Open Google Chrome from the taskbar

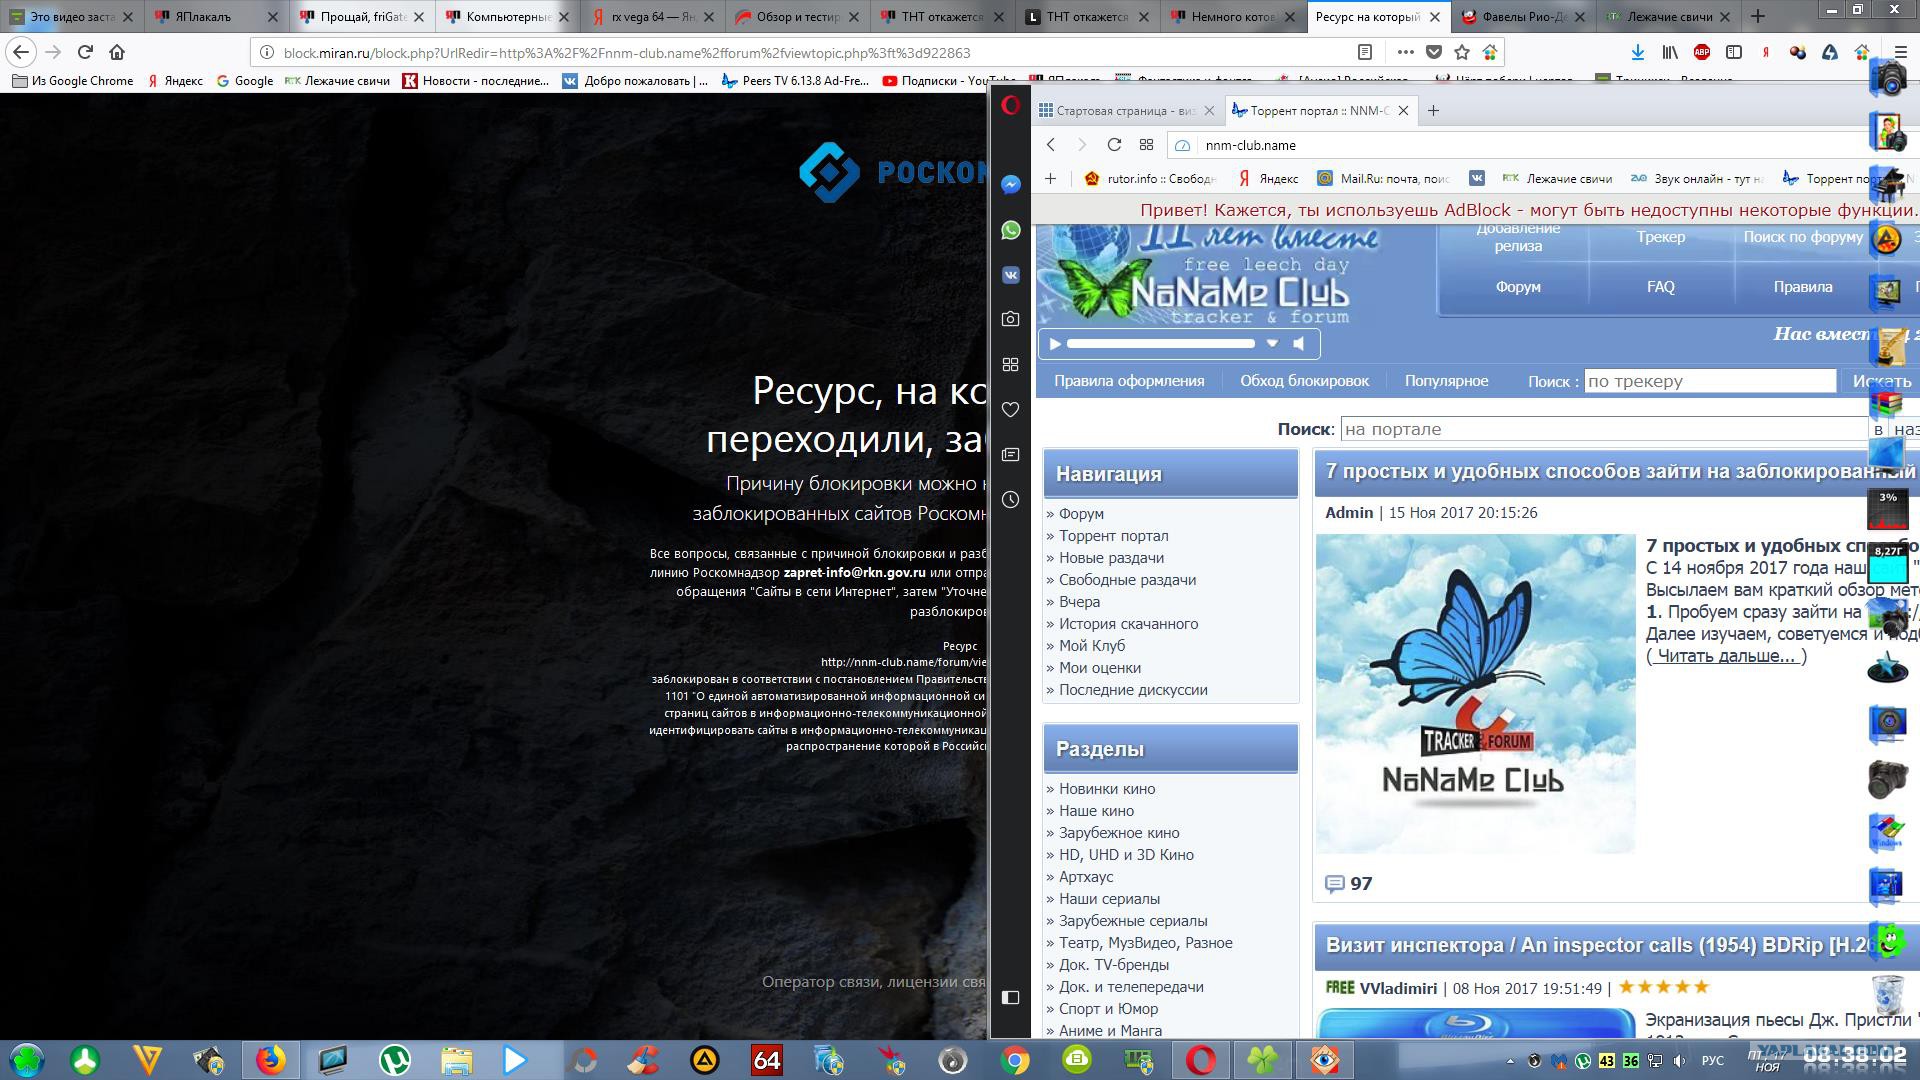[1015, 1060]
